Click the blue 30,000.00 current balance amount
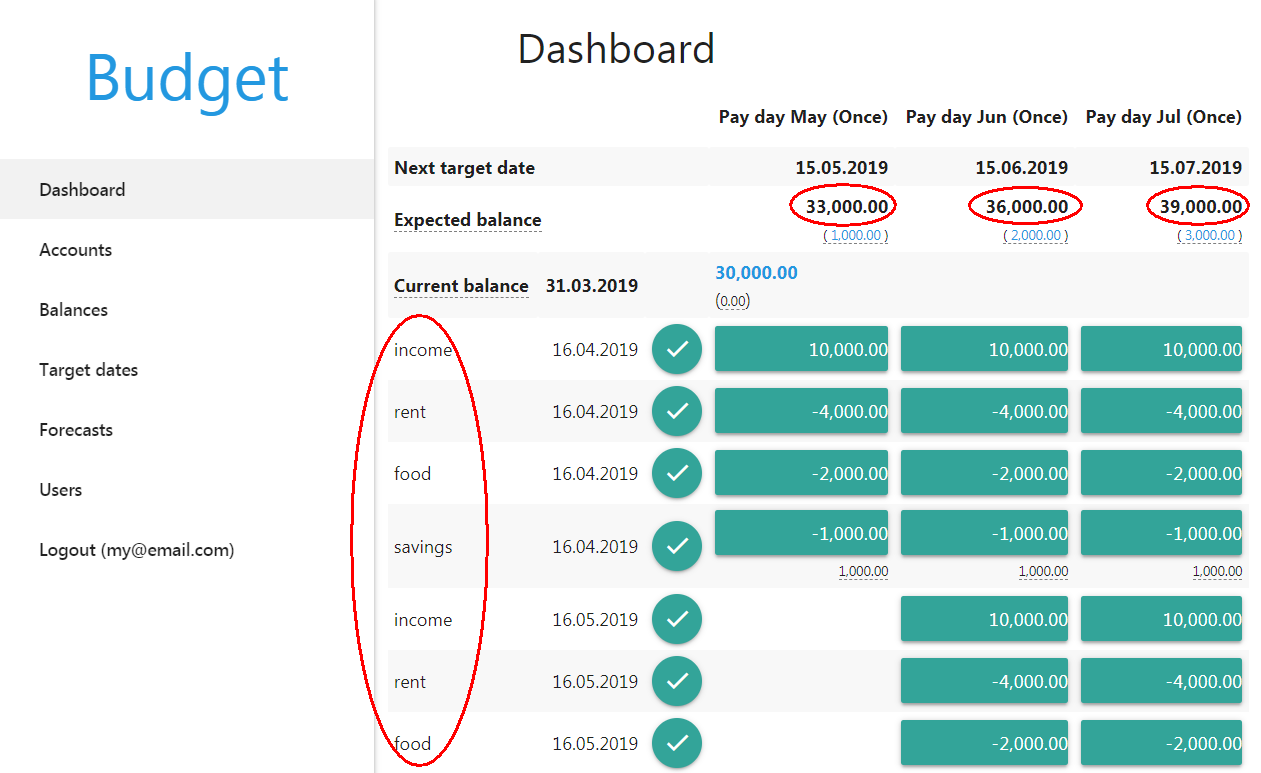Viewport: 1261px width, 773px height. click(x=756, y=273)
